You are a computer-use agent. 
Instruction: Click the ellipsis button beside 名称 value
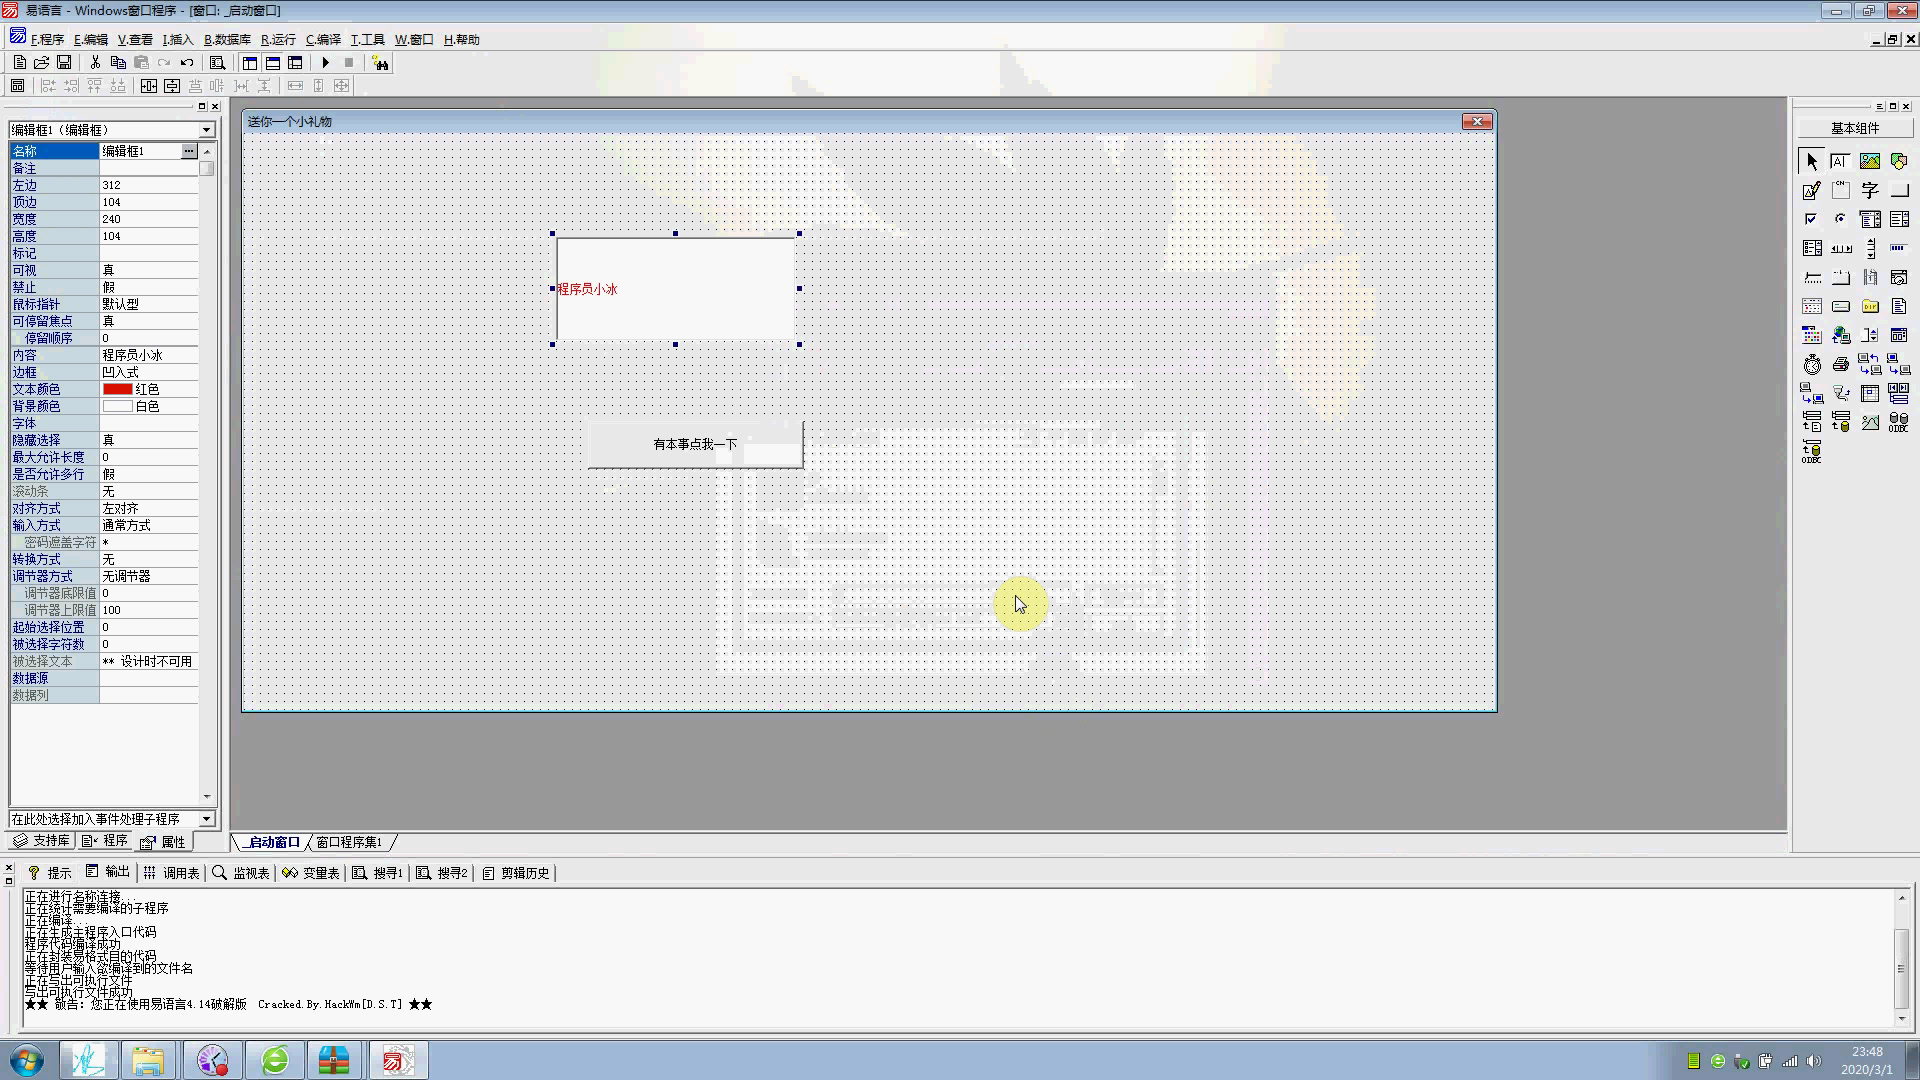[188, 151]
